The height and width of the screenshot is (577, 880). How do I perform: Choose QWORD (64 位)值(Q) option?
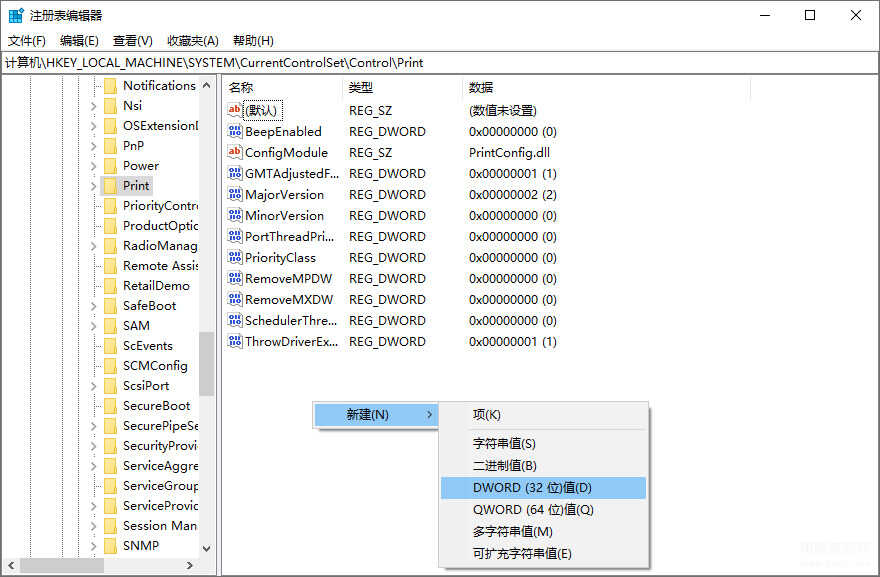[x=543, y=510]
